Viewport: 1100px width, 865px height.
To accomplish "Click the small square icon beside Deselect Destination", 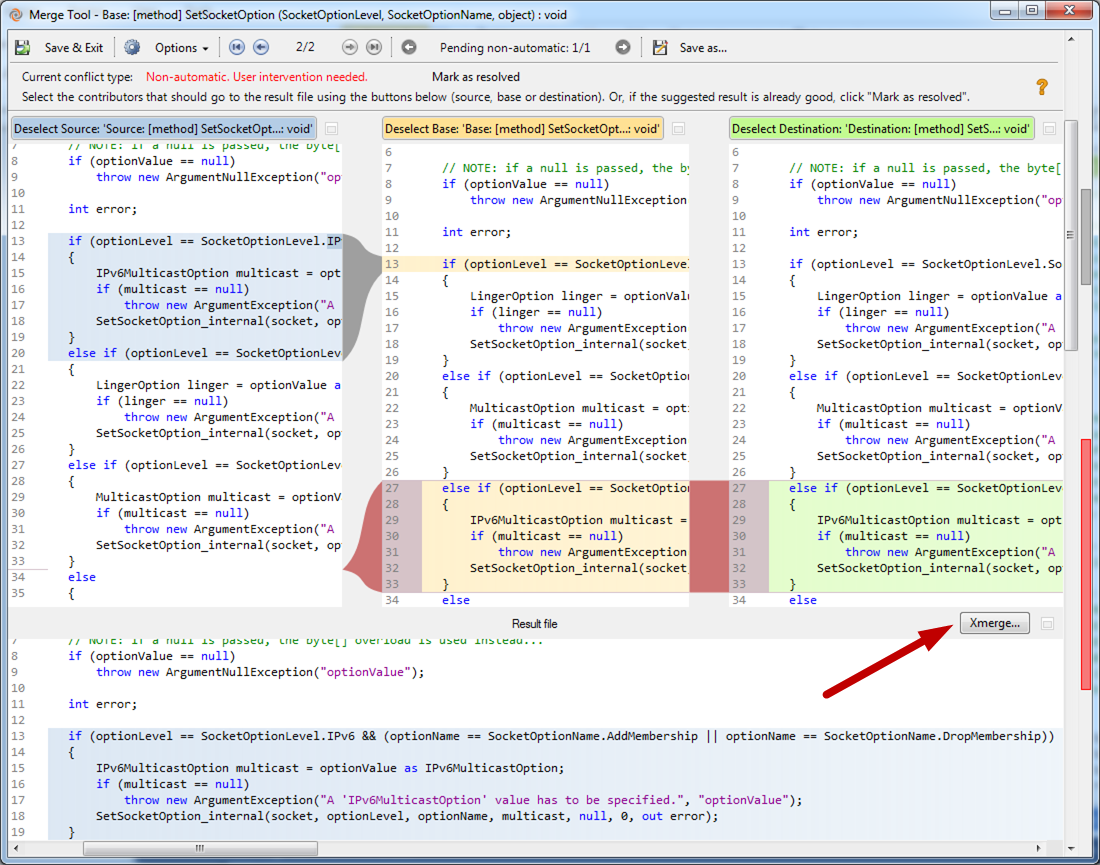I will click(1049, 129).
